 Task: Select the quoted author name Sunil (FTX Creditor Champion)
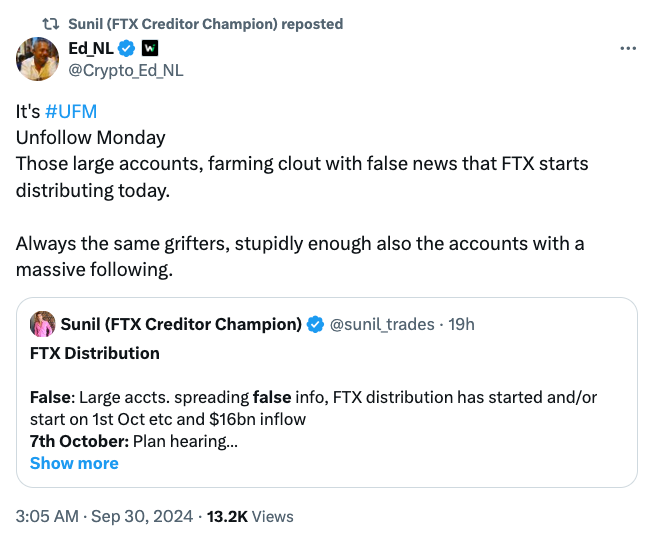181,324
